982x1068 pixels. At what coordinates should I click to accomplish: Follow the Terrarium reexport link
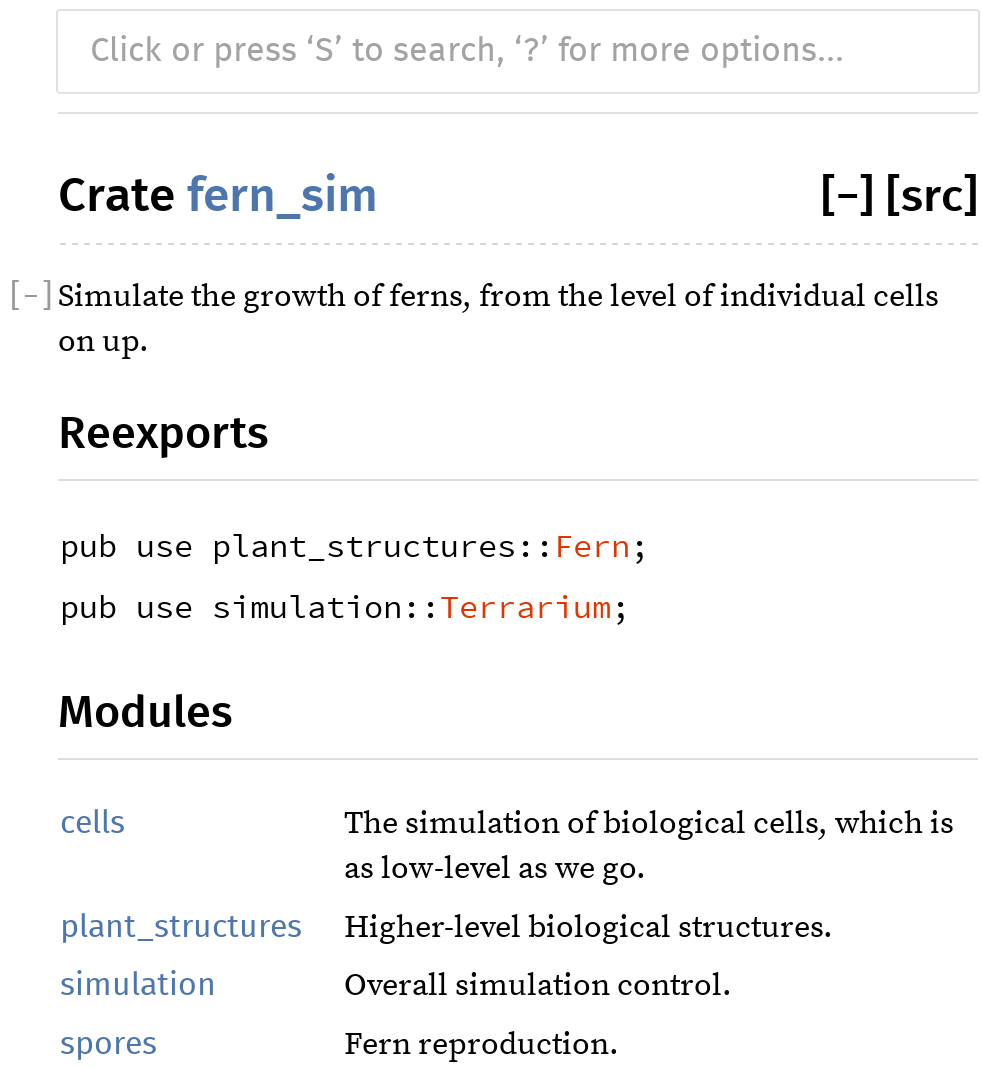click(x=526, y=607)
